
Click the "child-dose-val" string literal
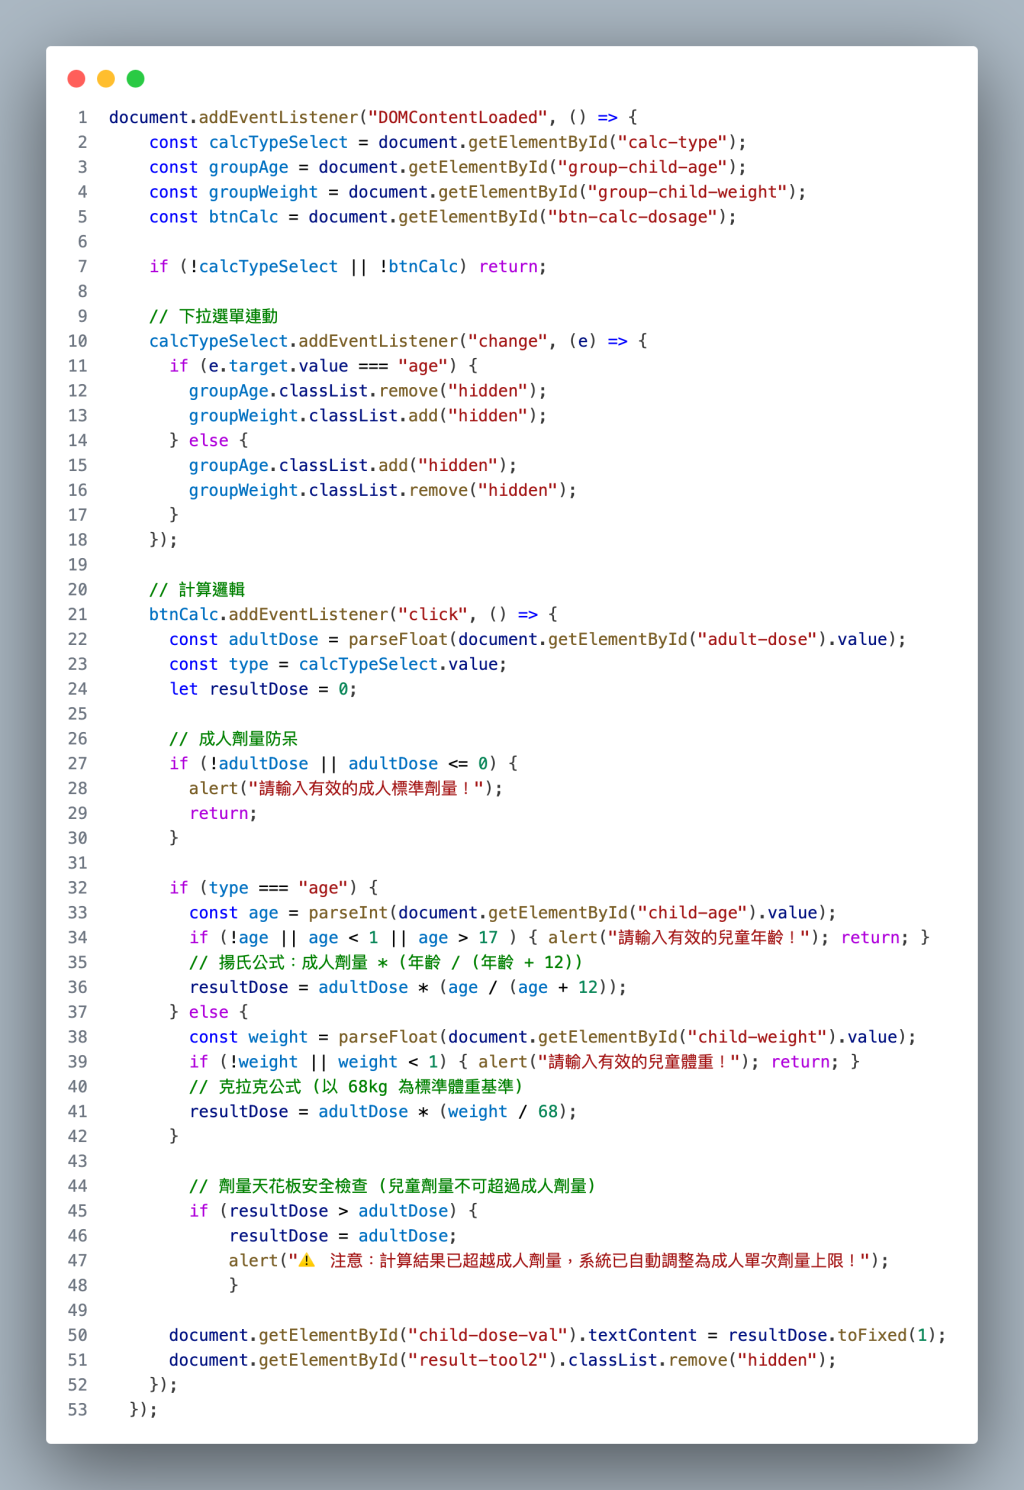[488, 1336]
